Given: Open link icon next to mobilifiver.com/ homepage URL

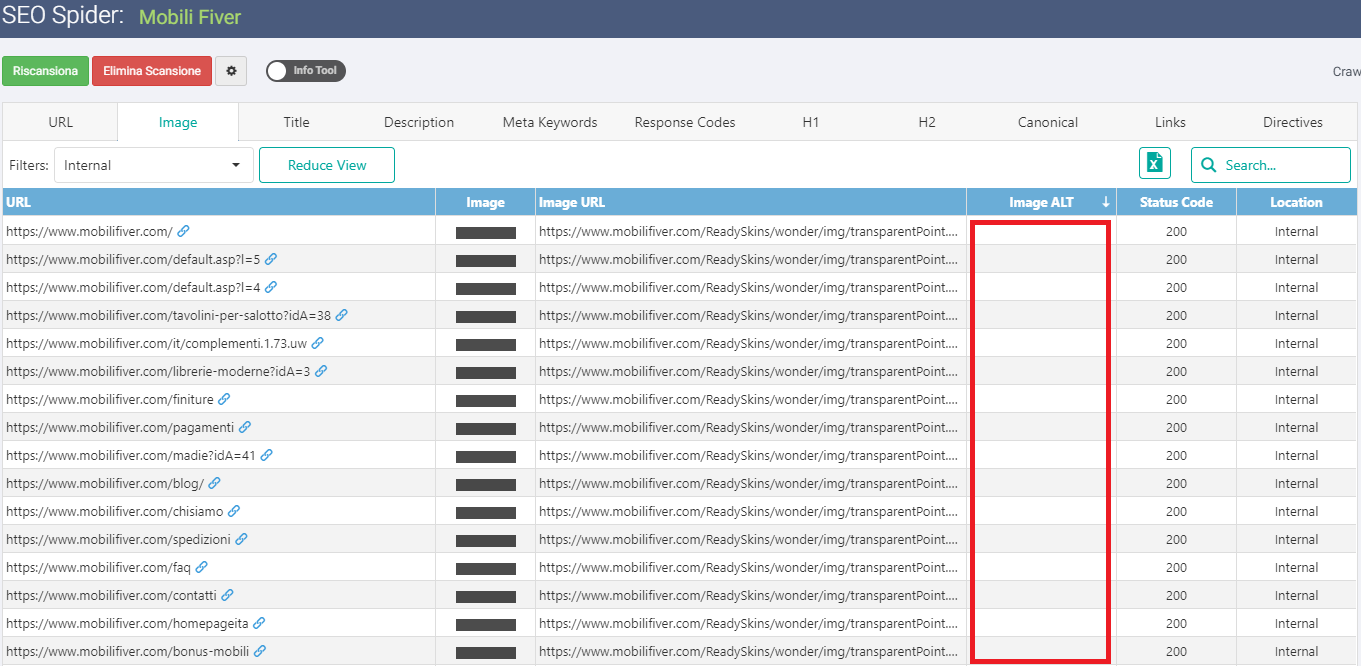Looking at the screenshot, I should (x=183, y=231).
